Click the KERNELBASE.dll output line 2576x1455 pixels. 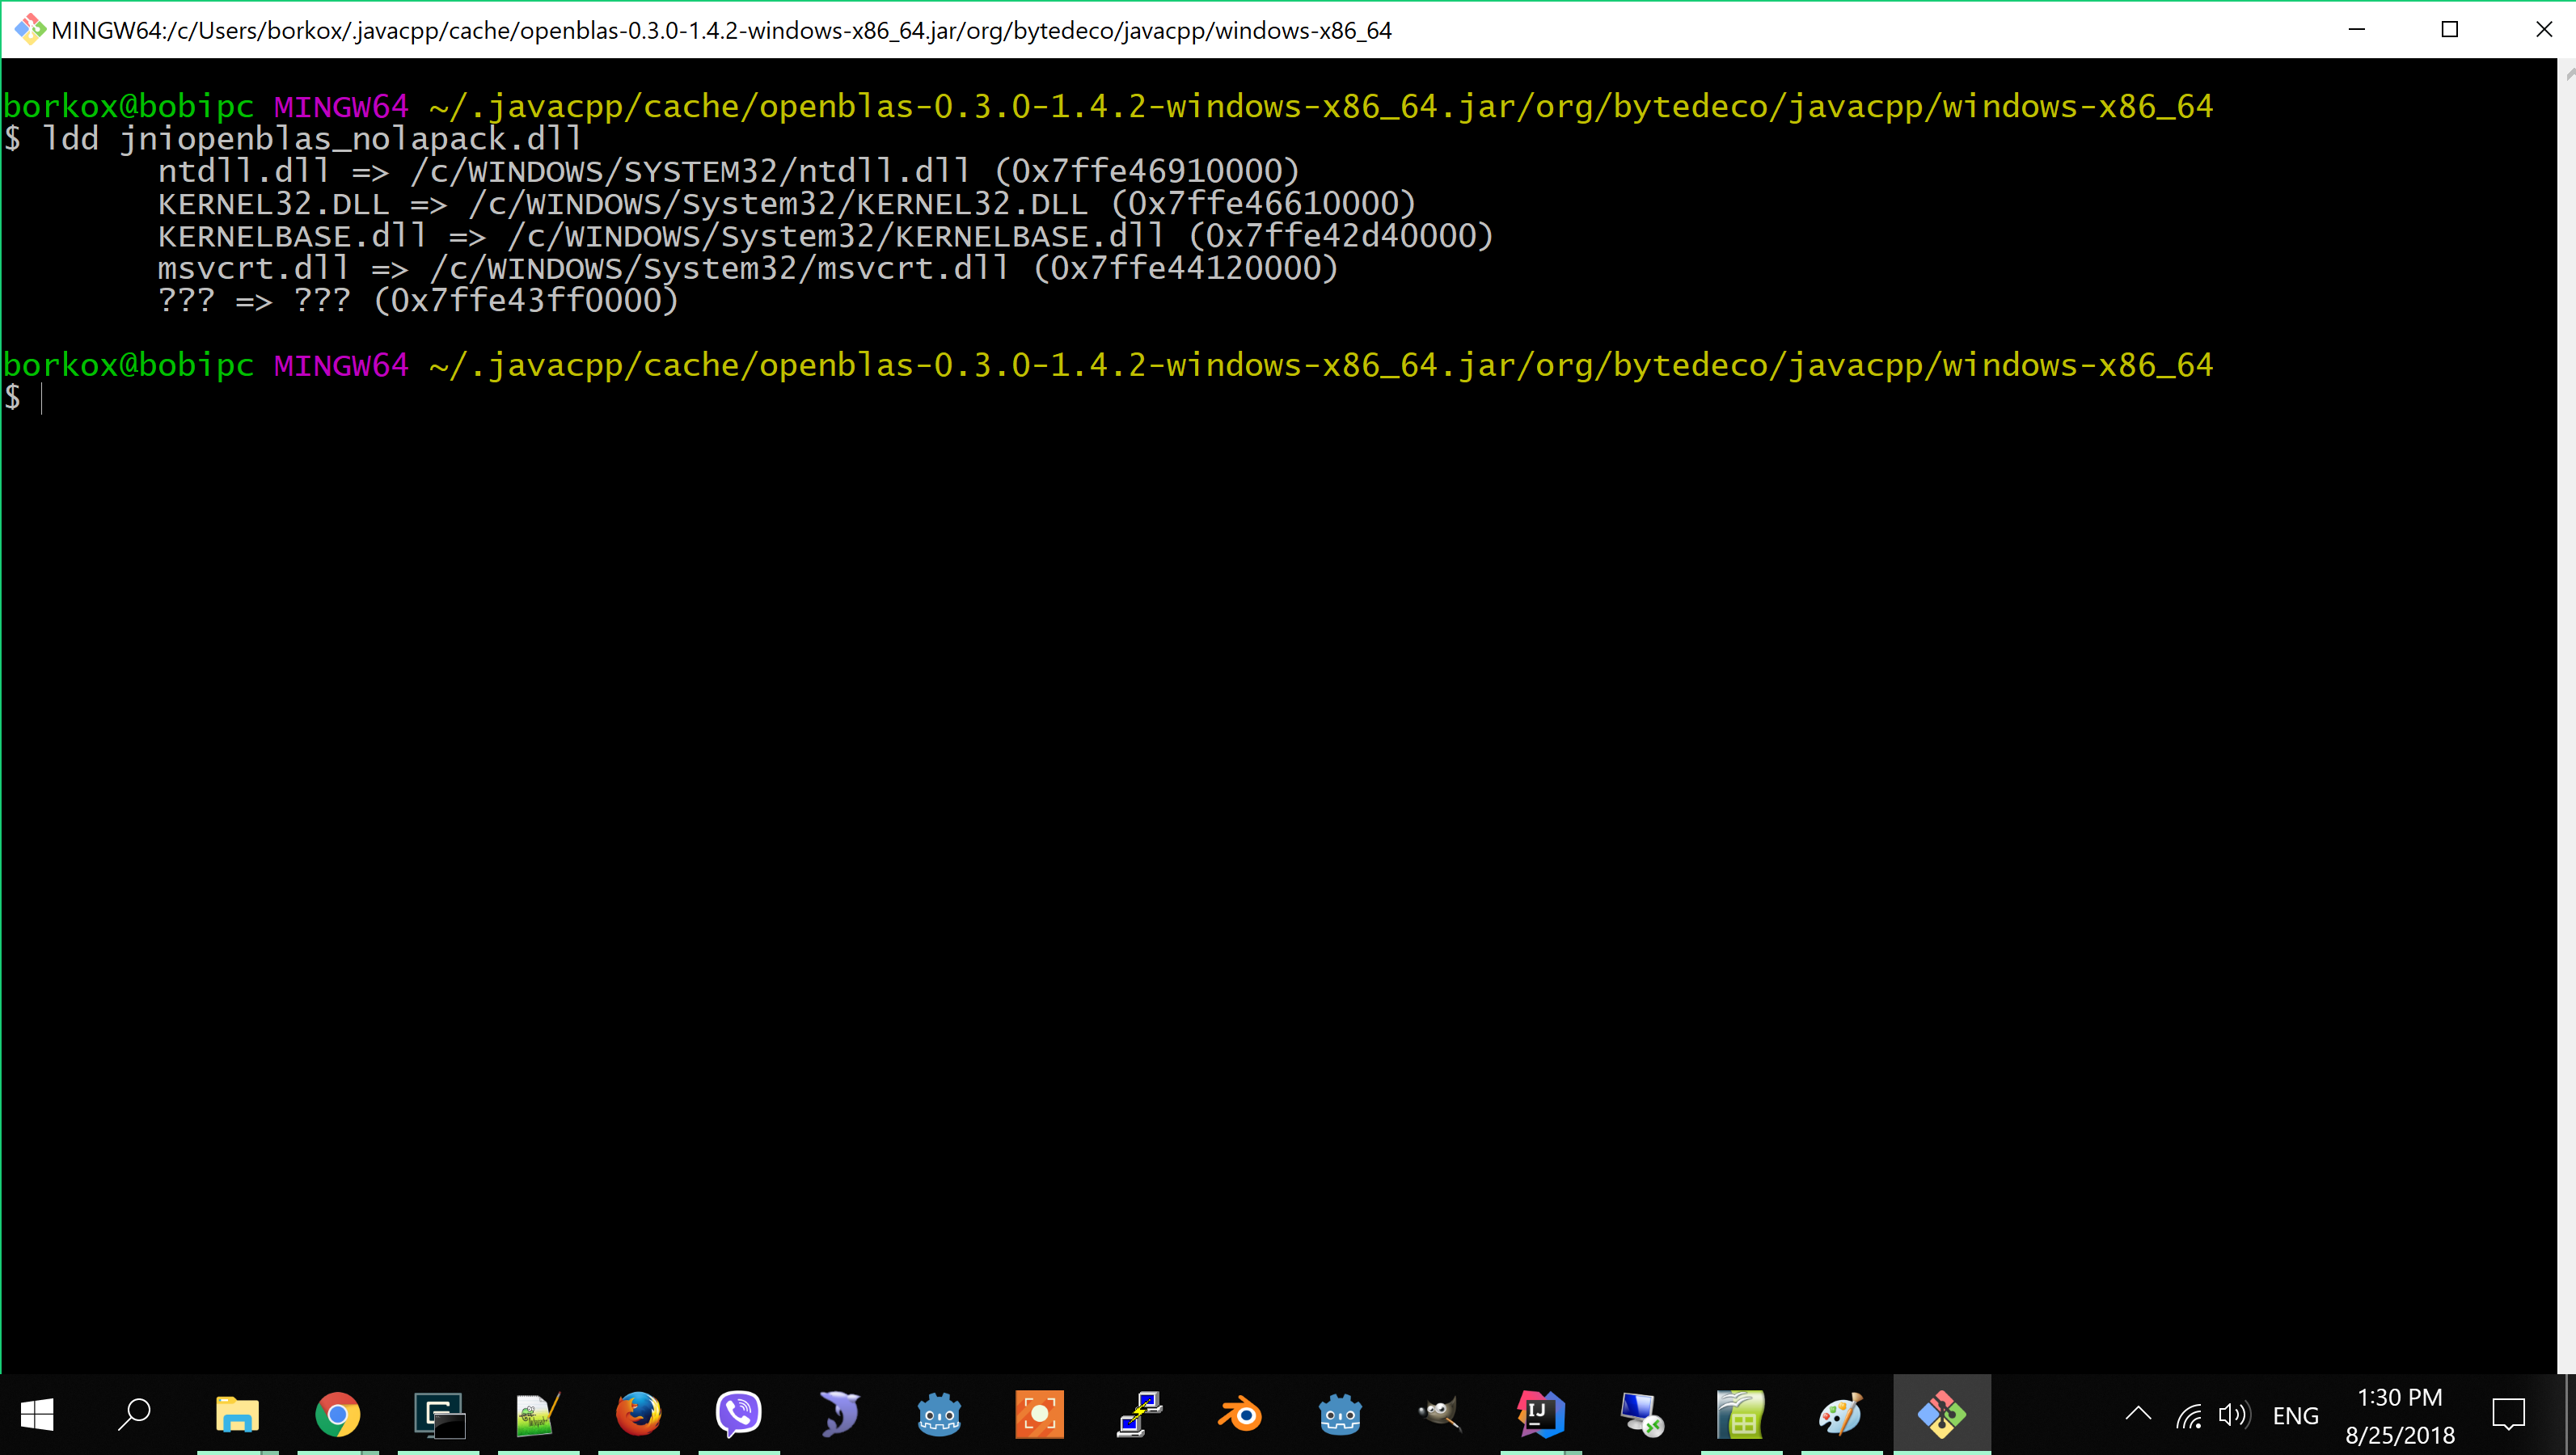pyautogui.click(x=825, y=235)
